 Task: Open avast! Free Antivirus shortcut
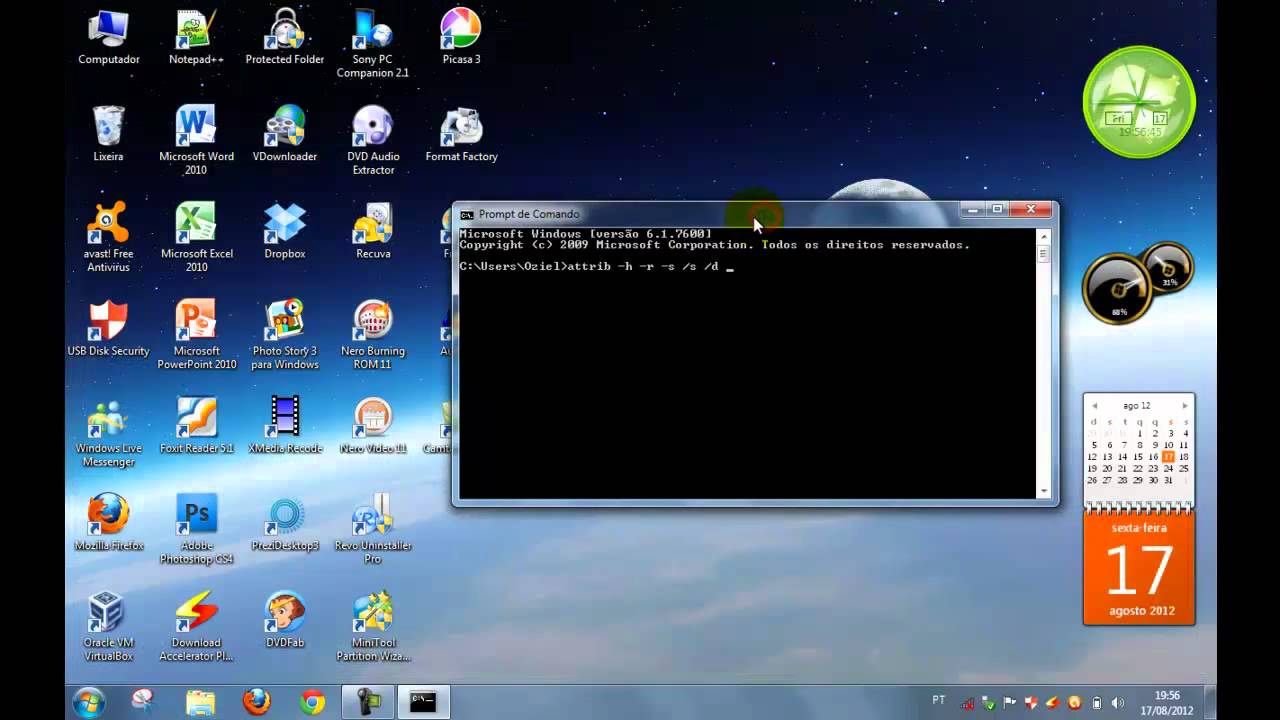[108, 238]
